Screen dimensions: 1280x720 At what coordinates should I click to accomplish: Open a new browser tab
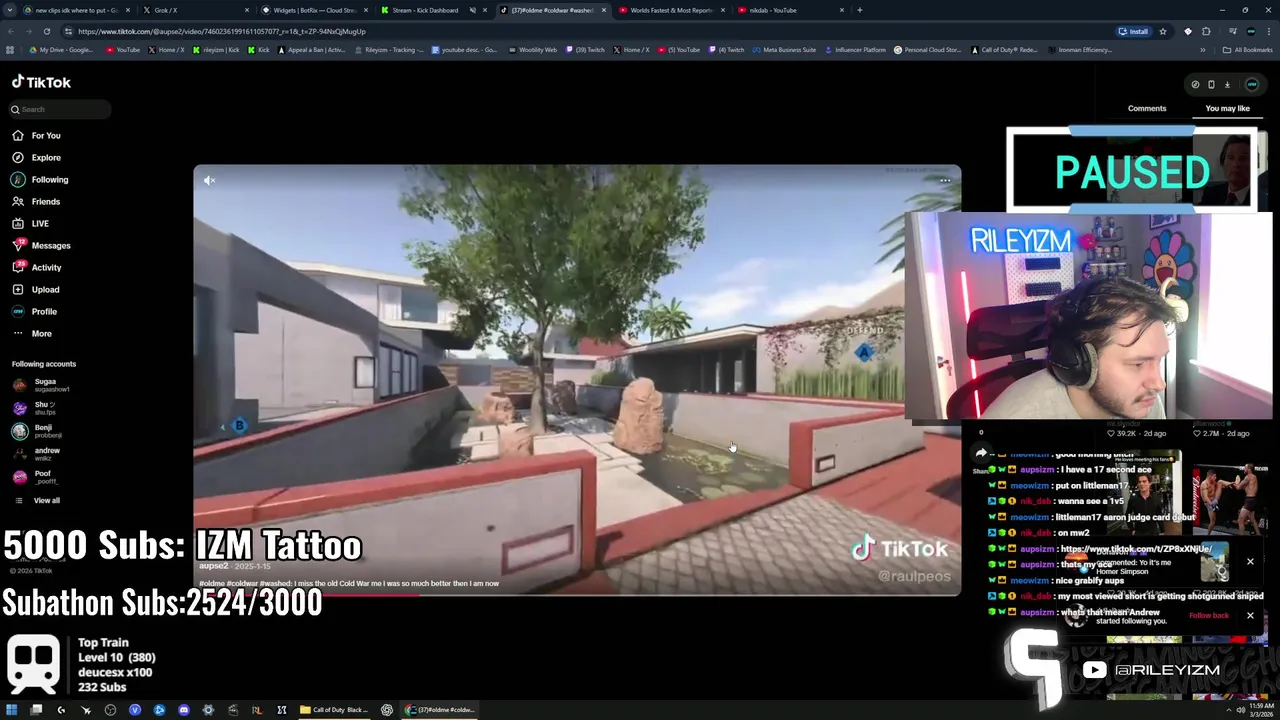click(x=859, y=10)
